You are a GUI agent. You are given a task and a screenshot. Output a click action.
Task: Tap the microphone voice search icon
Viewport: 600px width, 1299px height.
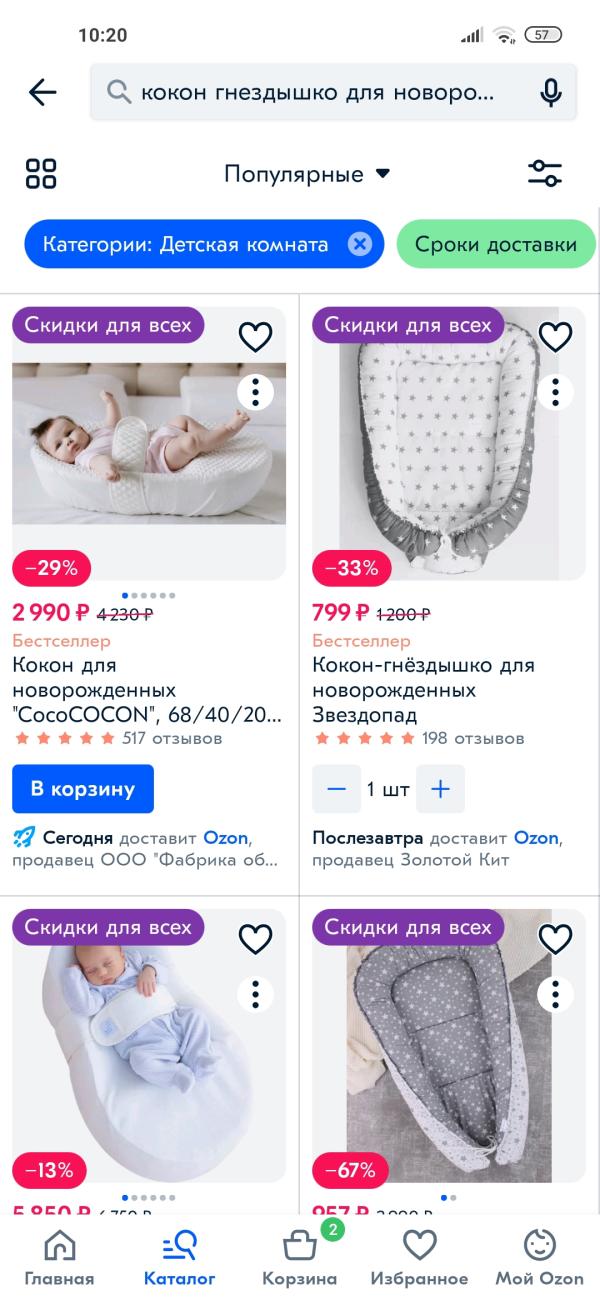tap(550, 93)
